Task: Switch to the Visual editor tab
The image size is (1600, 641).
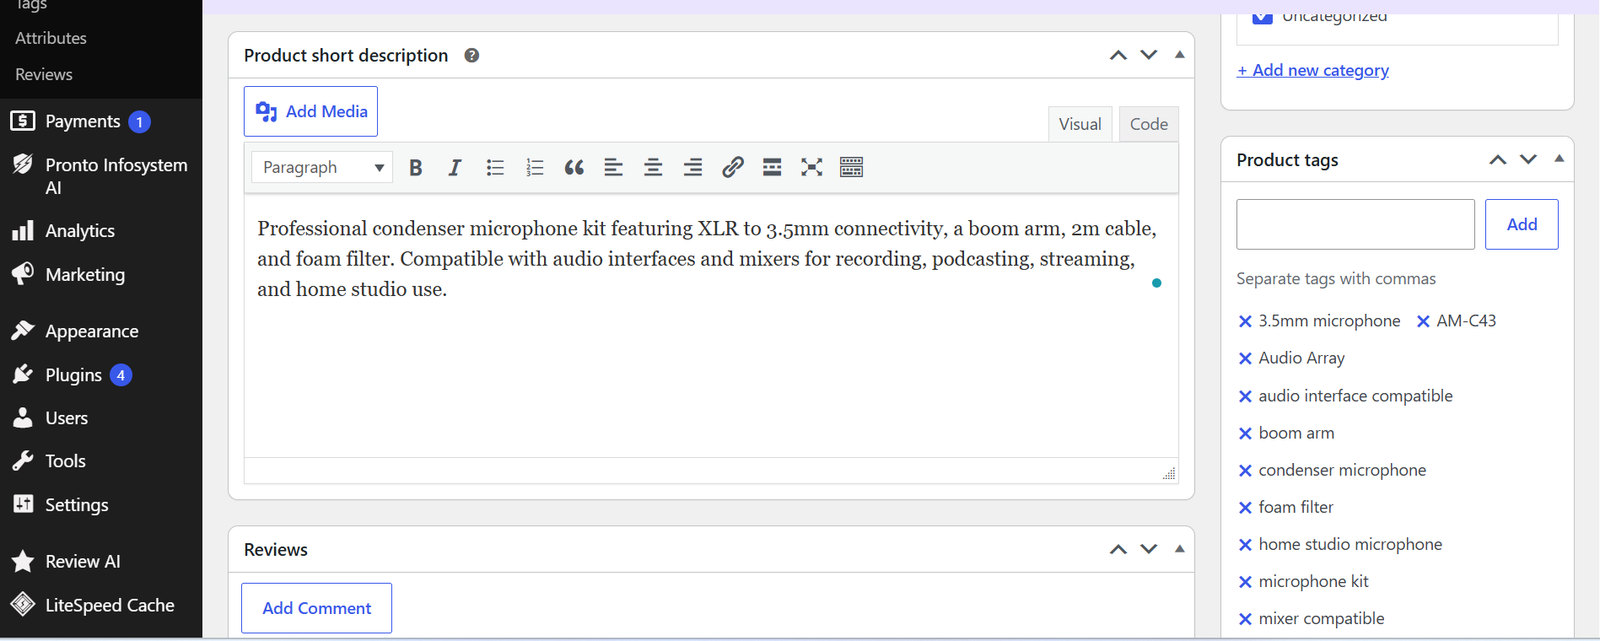Action: coord(1080,124)
